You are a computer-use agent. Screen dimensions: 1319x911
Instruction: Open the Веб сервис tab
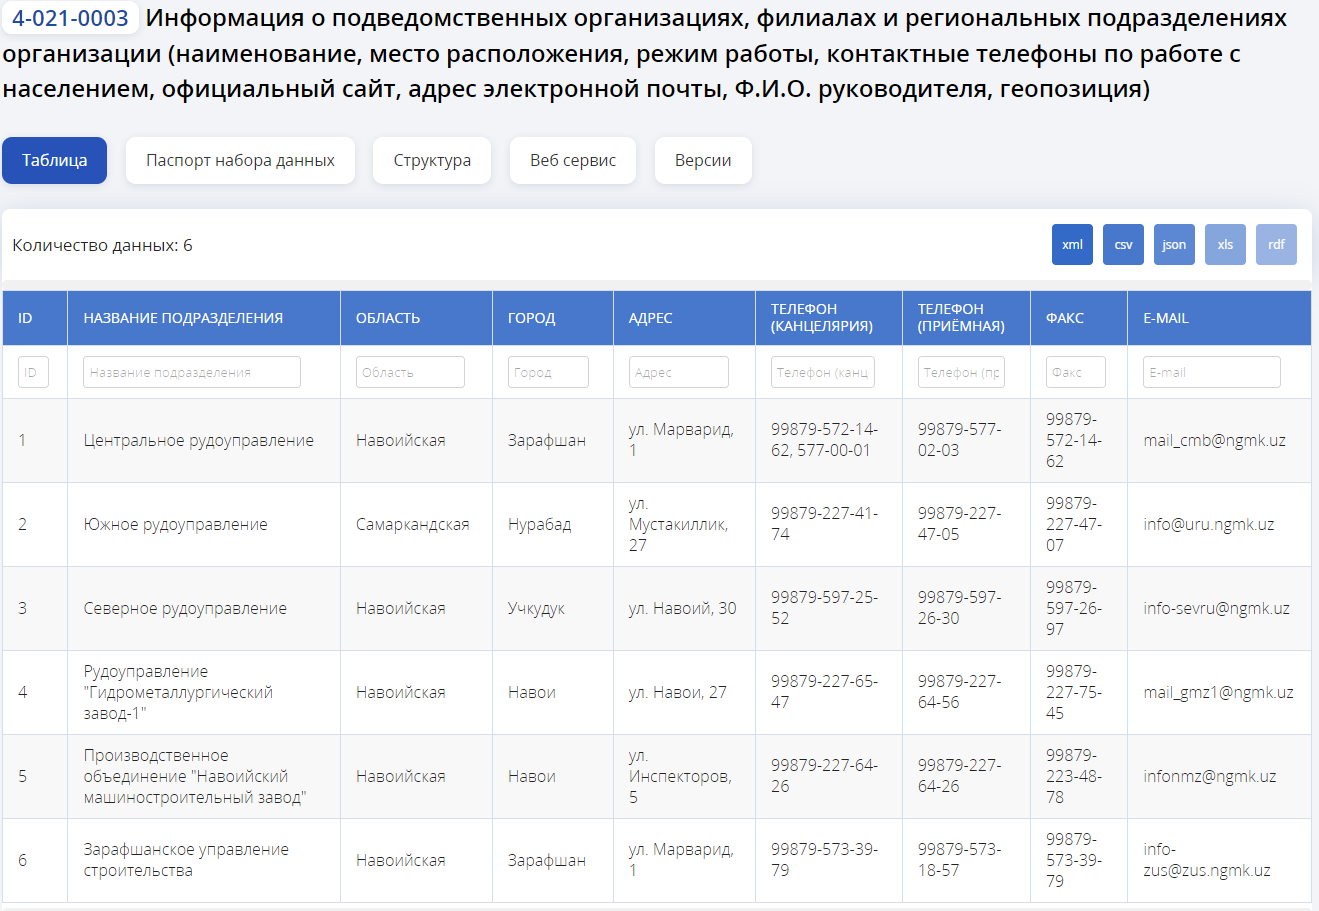[572, 161]
